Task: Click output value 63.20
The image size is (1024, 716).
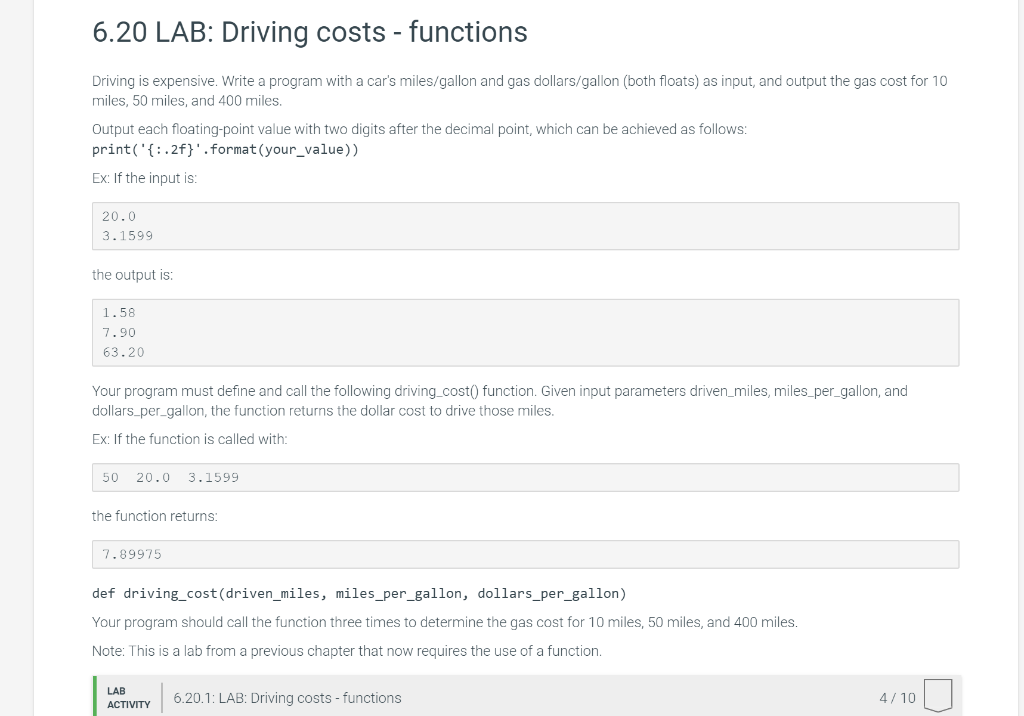Action: [123, 352]
